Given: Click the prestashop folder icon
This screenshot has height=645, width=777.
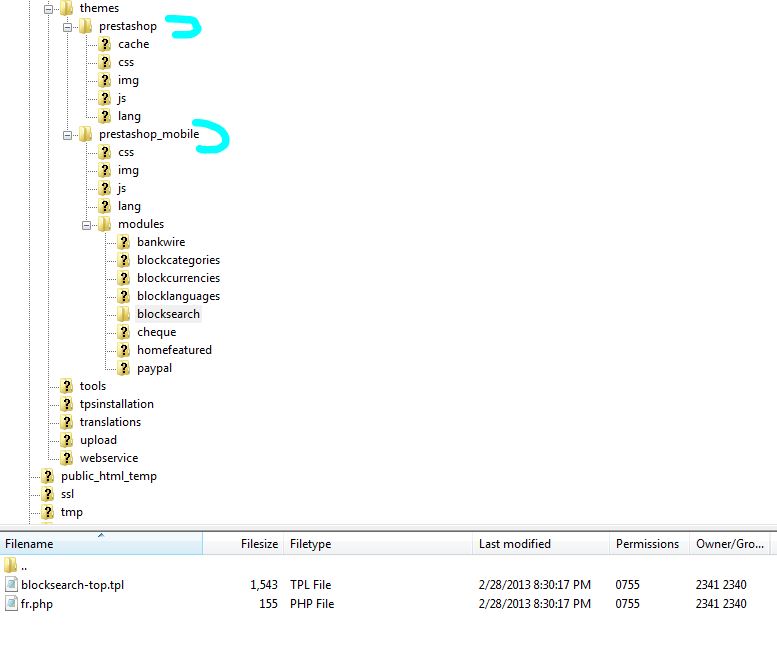Looking at the screenshot, I should pyautogui.click(x=85, y=26).
